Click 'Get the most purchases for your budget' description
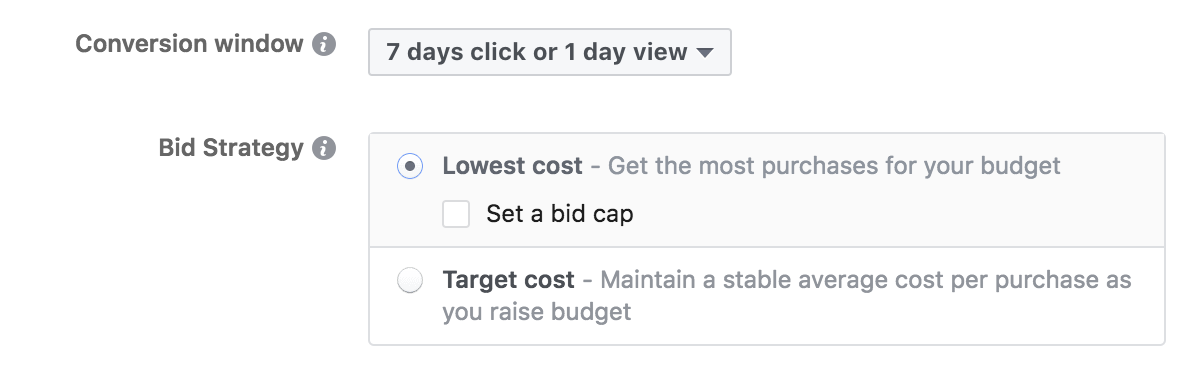1196x374 pixels. [x=834, y=166]
